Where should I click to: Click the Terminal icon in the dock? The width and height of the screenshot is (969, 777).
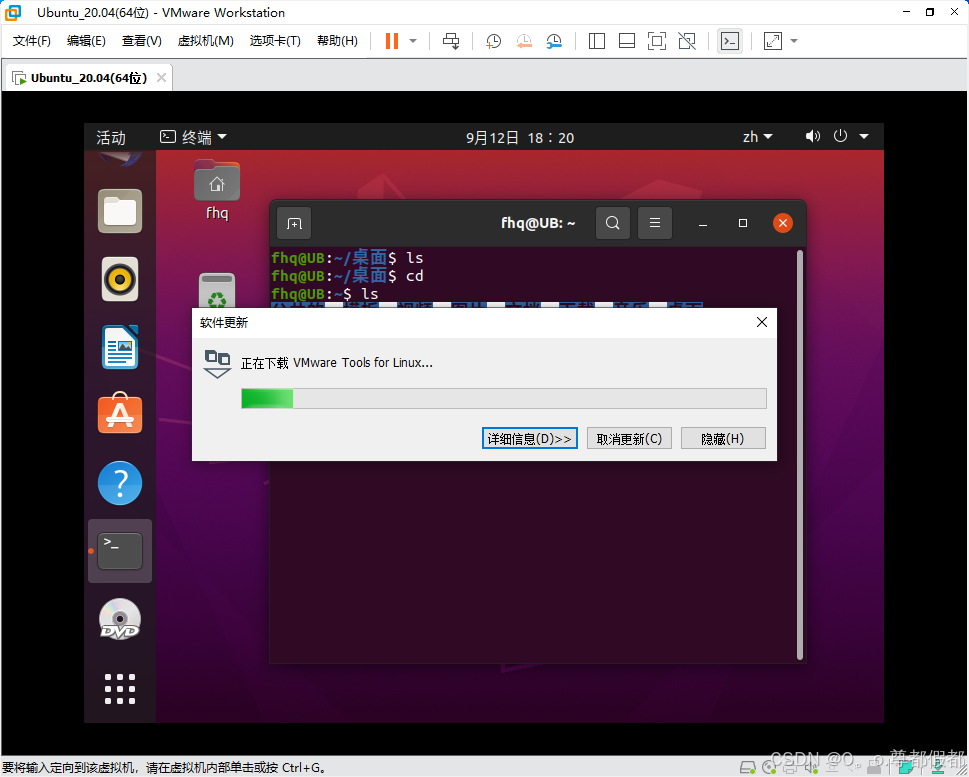120,551
